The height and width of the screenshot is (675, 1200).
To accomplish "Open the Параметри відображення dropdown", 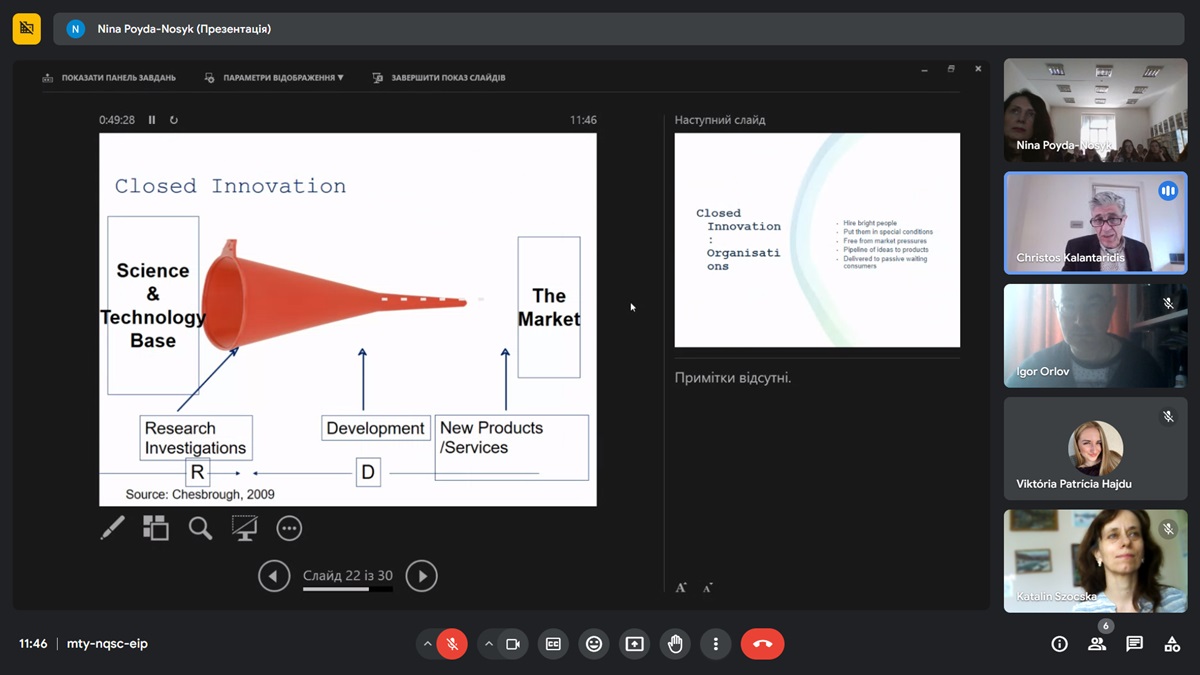I will coord(275,78).
